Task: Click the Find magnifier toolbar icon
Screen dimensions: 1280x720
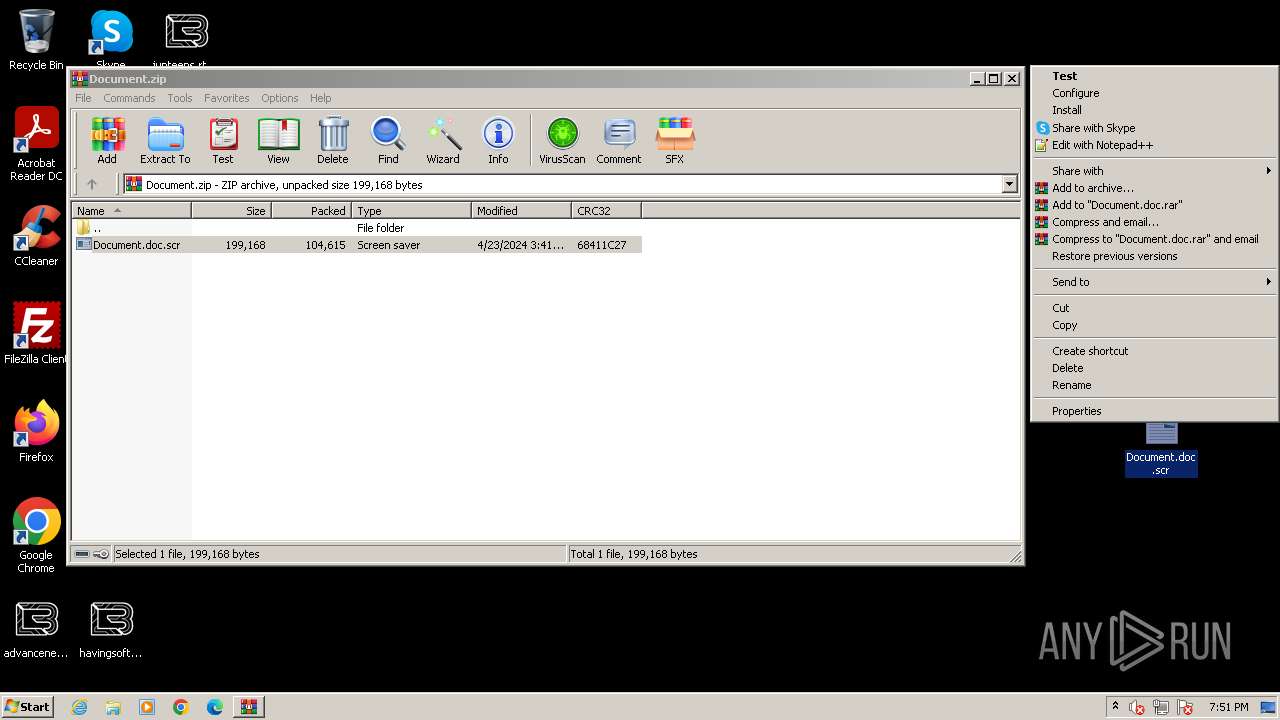Action: pyautogui.click(x=388, y=141)
